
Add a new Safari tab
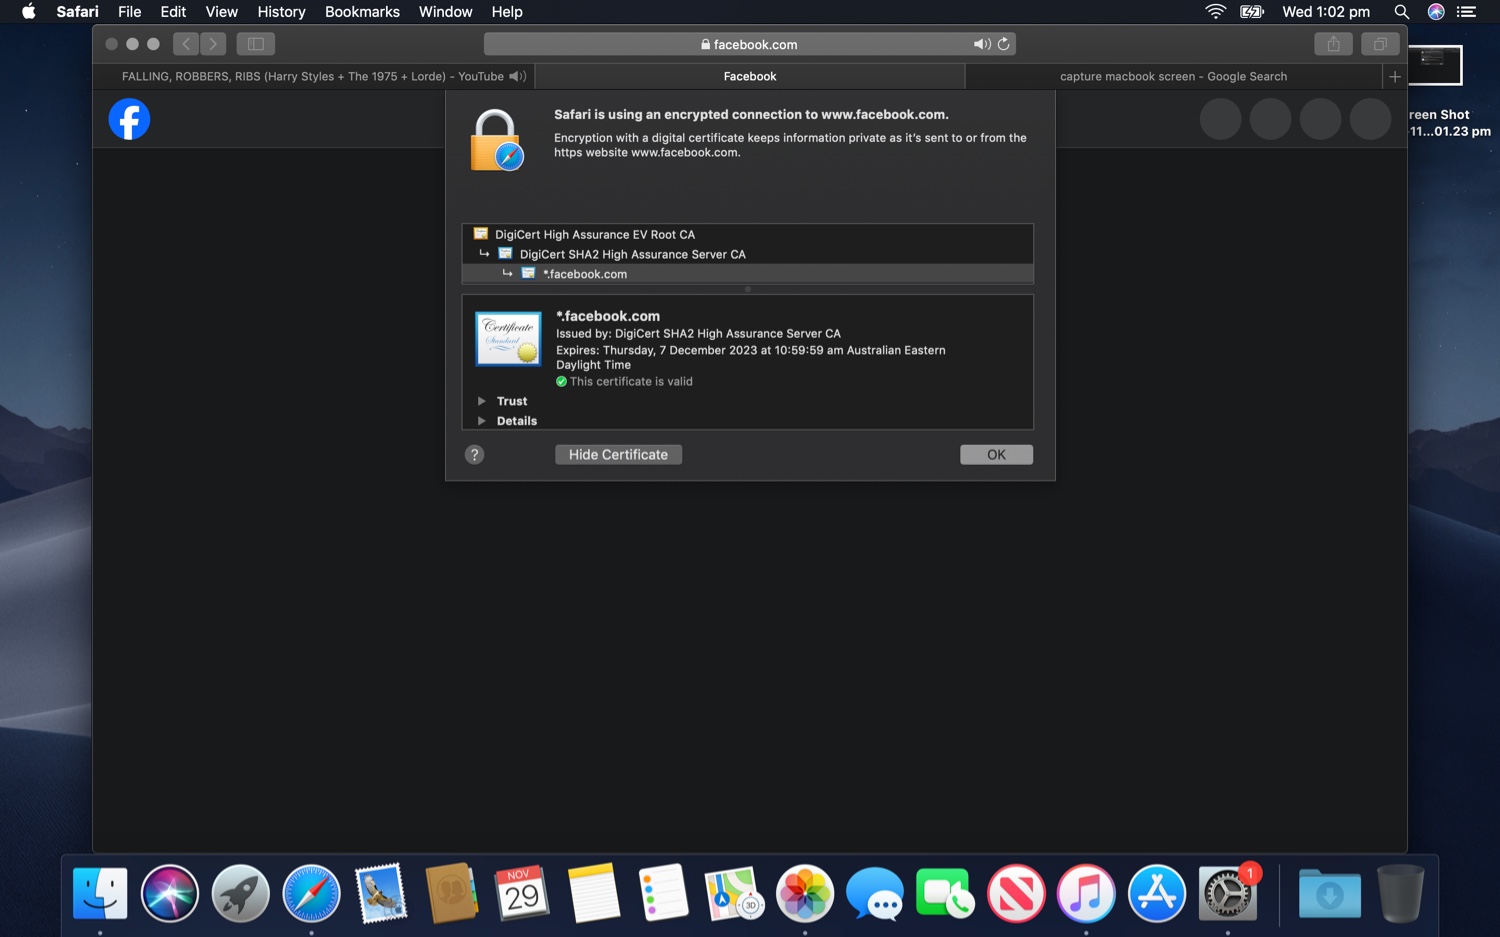click(x=1394, y=76)
